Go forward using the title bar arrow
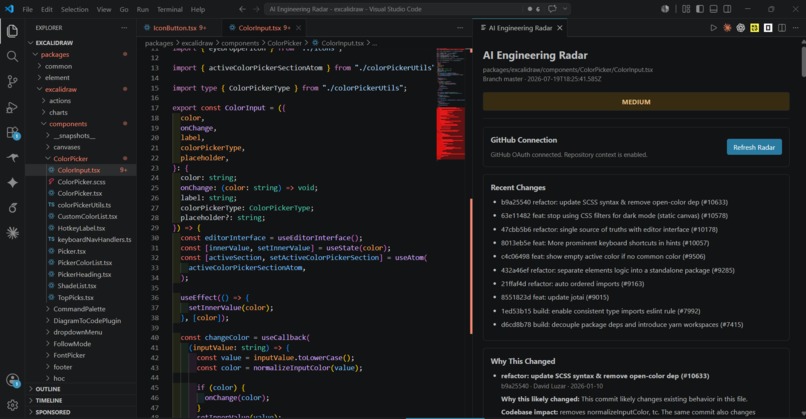 tap(256, 9)
